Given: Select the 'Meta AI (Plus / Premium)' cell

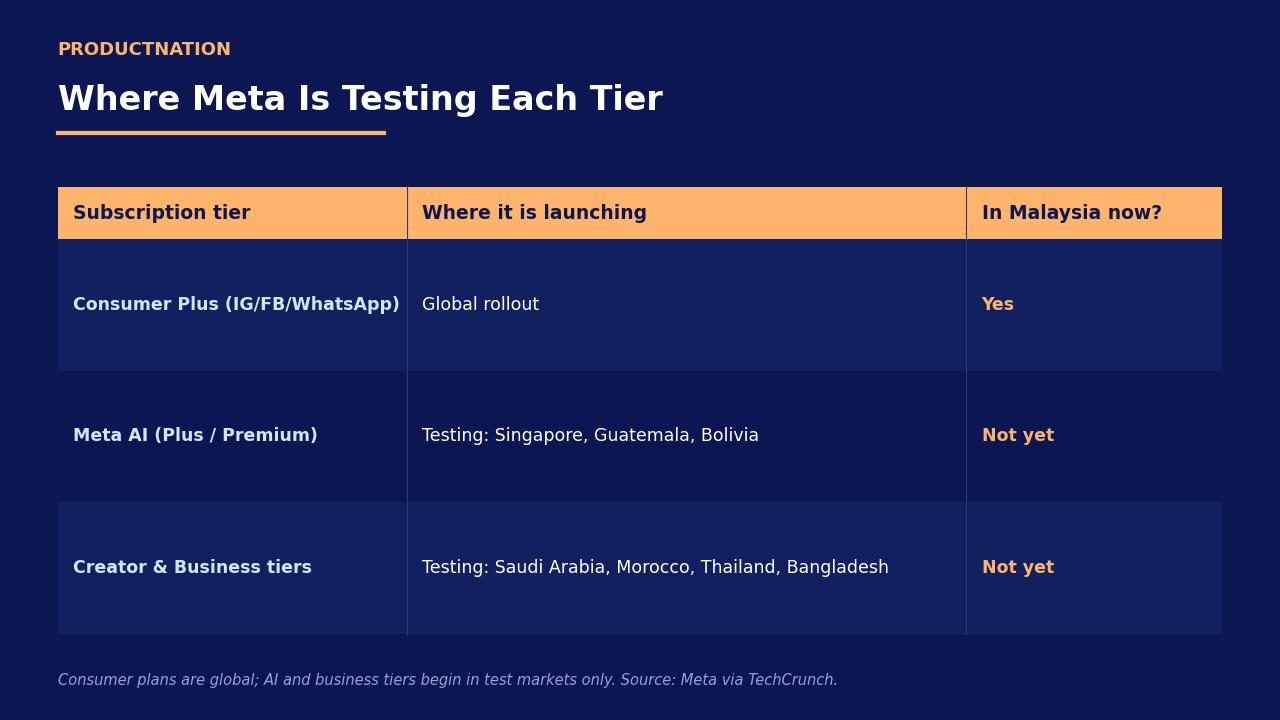Looking at the screenshot, I should pyautogui.click(x=232, y=436).
